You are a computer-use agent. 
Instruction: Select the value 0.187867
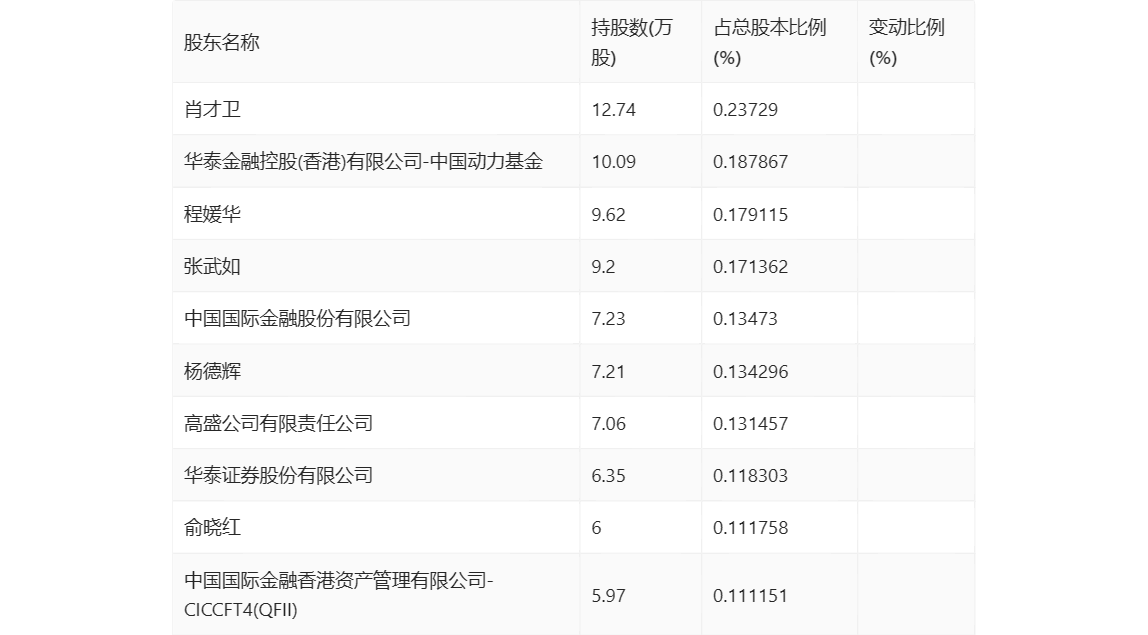pos(750,162)
